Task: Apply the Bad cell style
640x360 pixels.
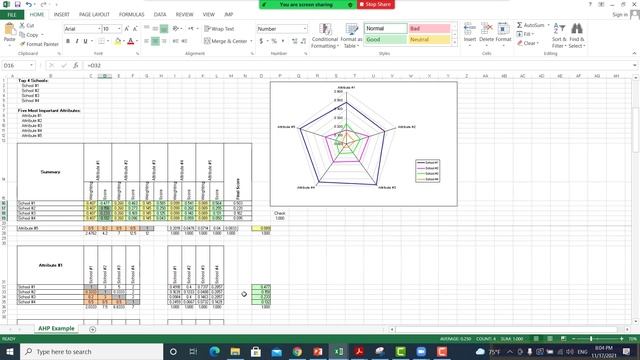Action: click(429, 29)
